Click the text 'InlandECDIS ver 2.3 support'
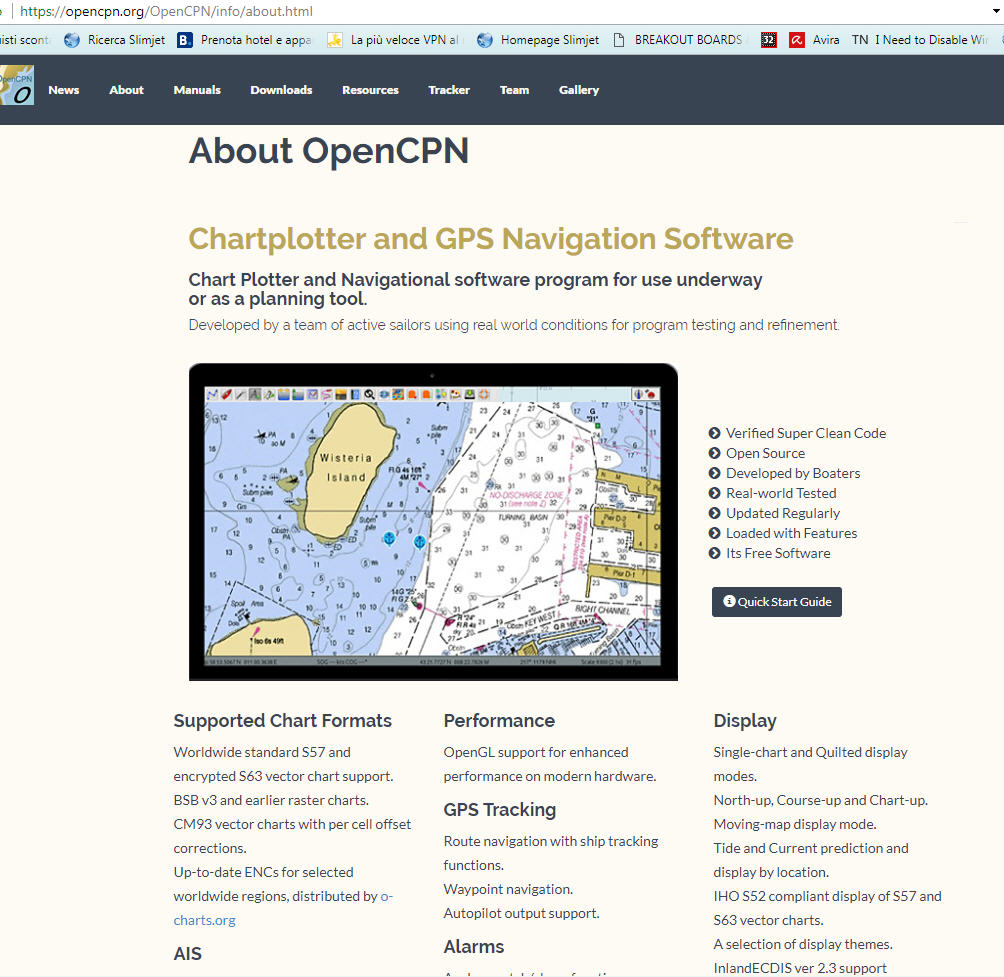Viewport: 1004px width, 977px height. [x=800, y=968]
